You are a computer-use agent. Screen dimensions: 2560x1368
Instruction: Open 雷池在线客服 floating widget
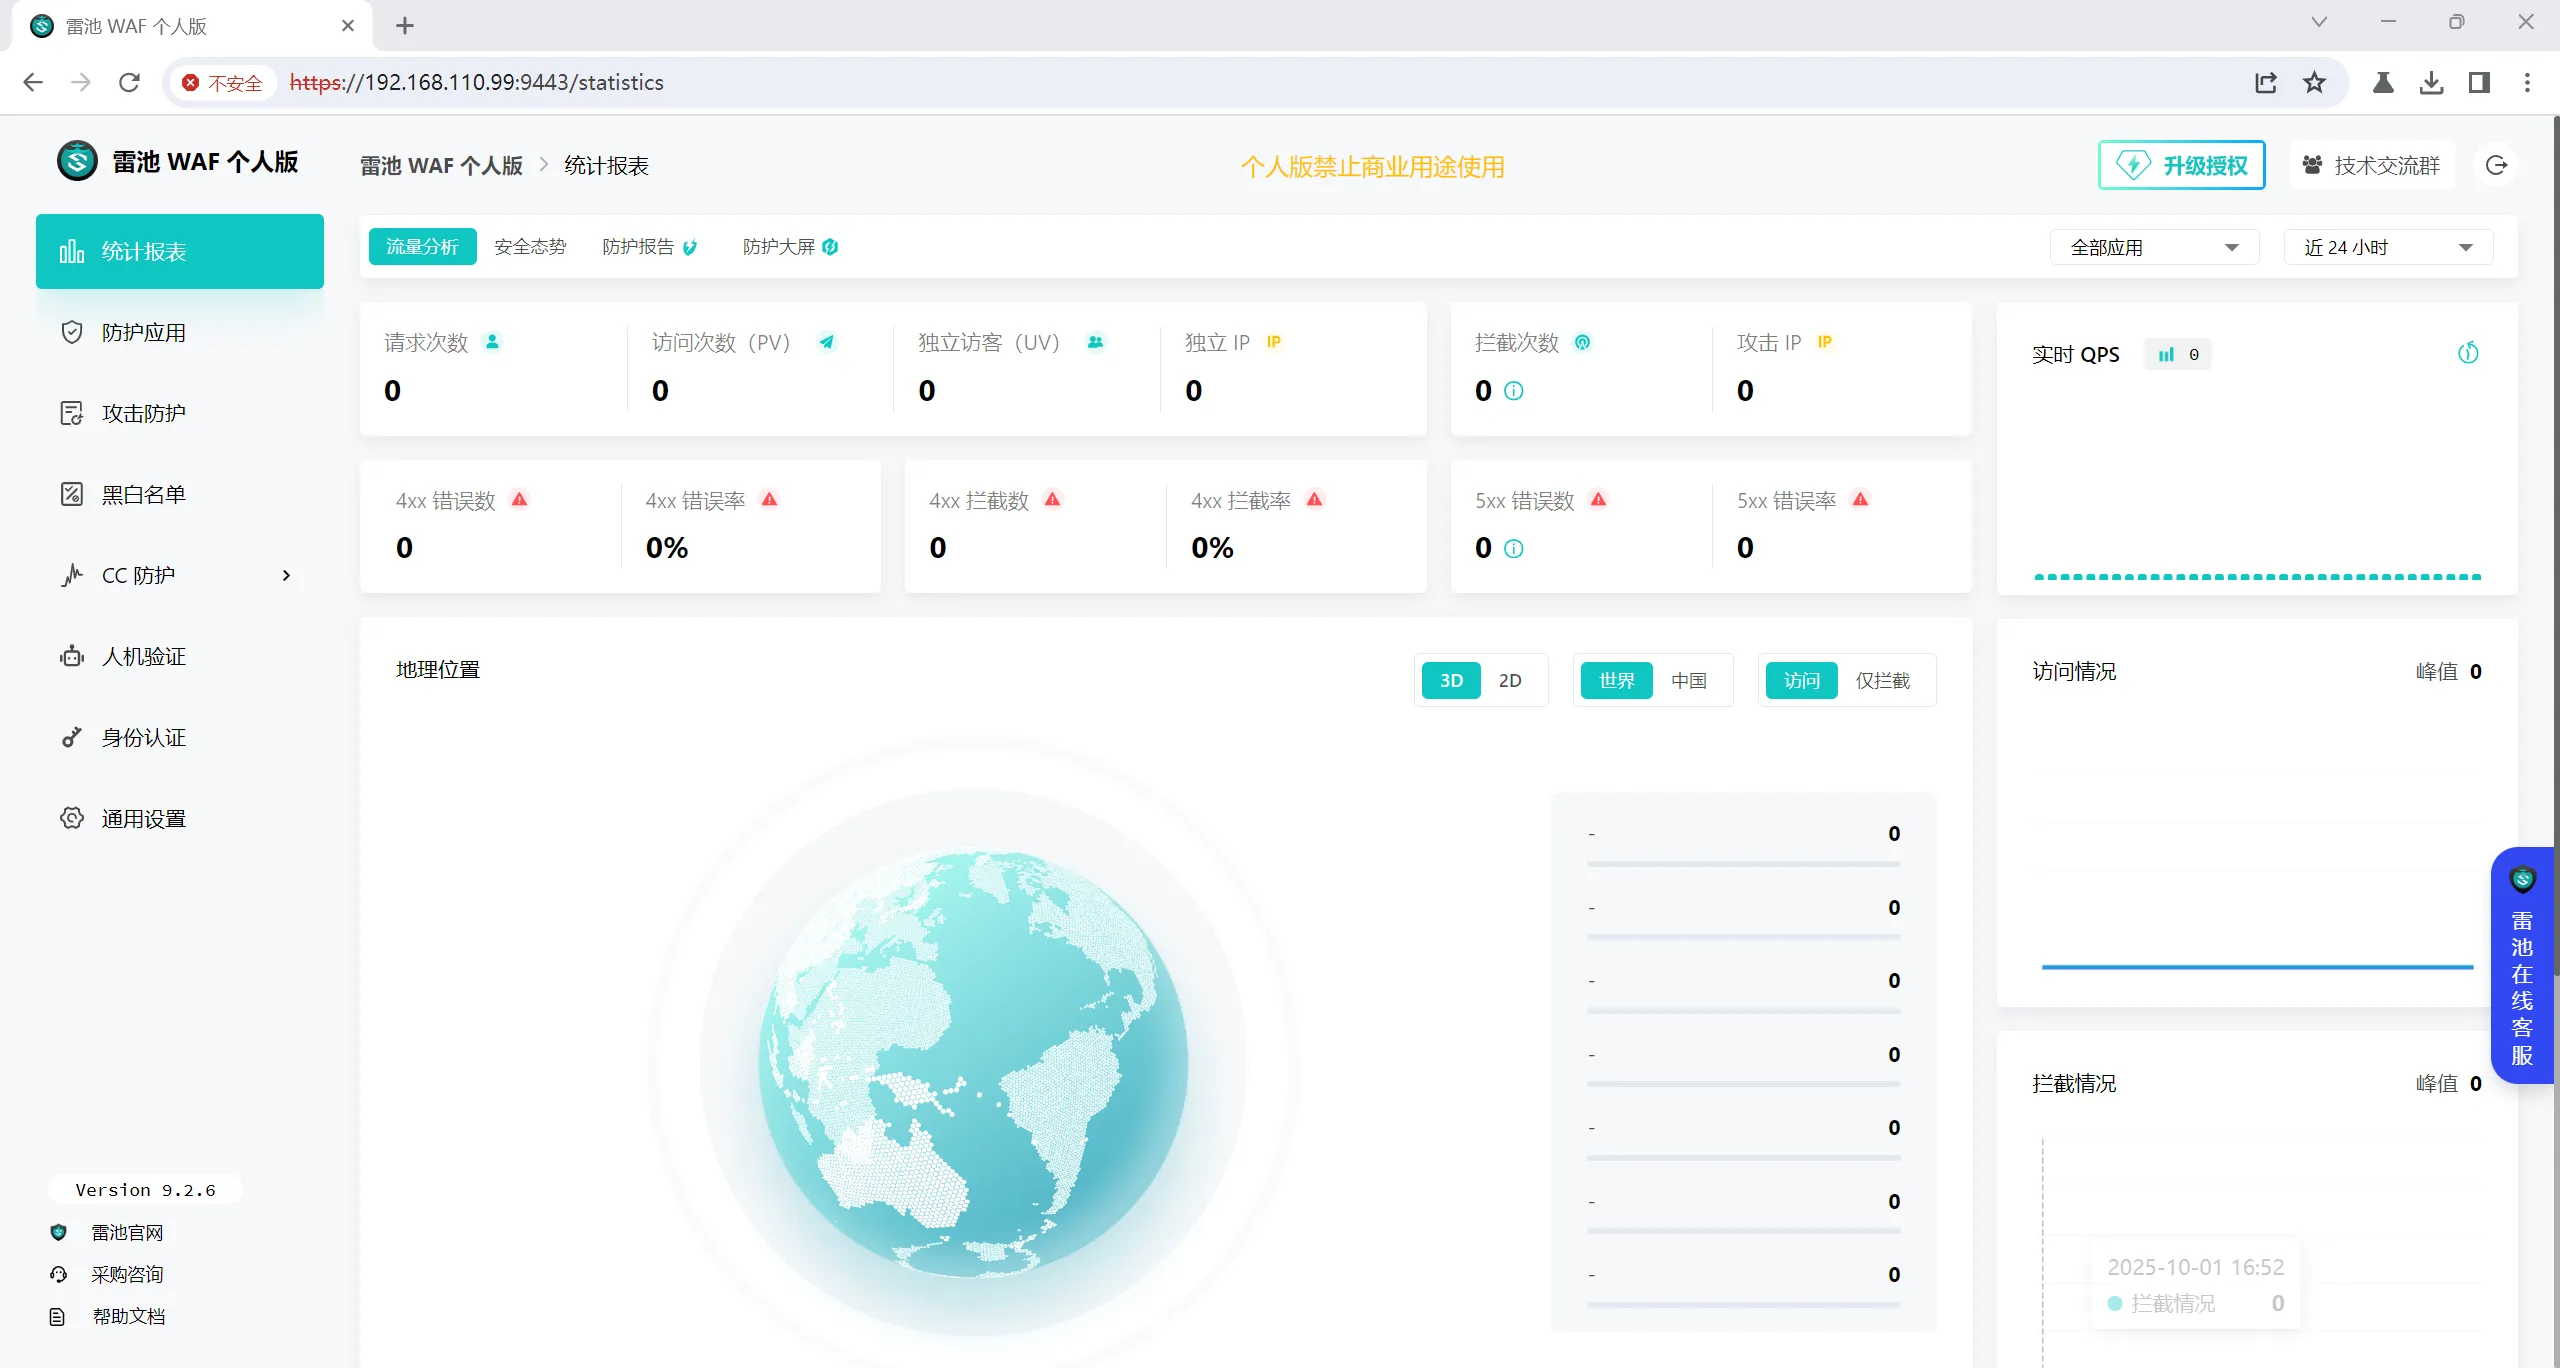click(x=2521, y=966)
